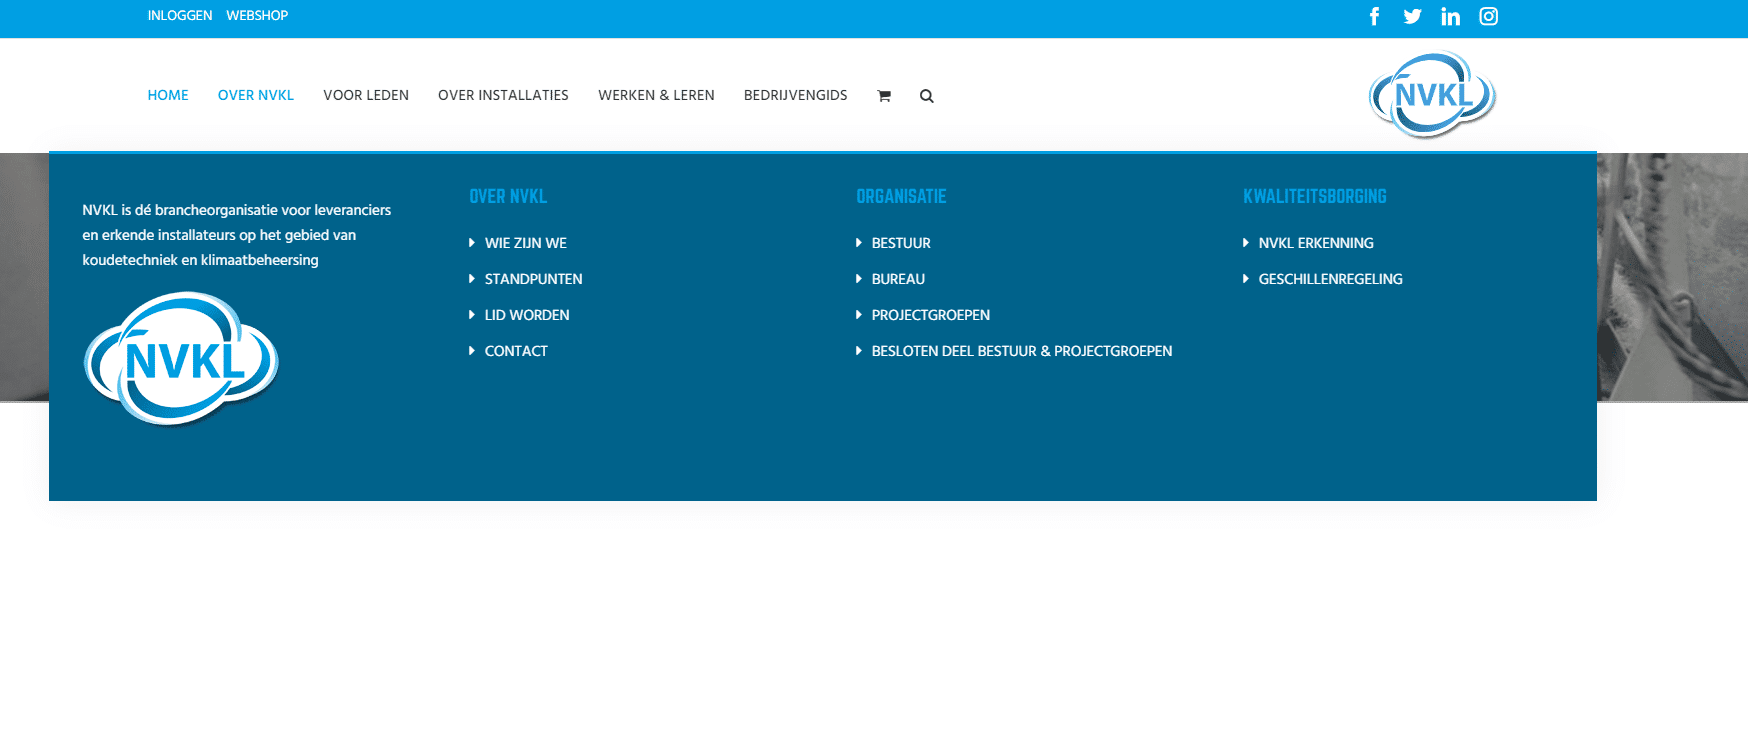Click the arrow beside PROJECTGROEPEN
This screenshot has height=729, width=1748.
859,315
